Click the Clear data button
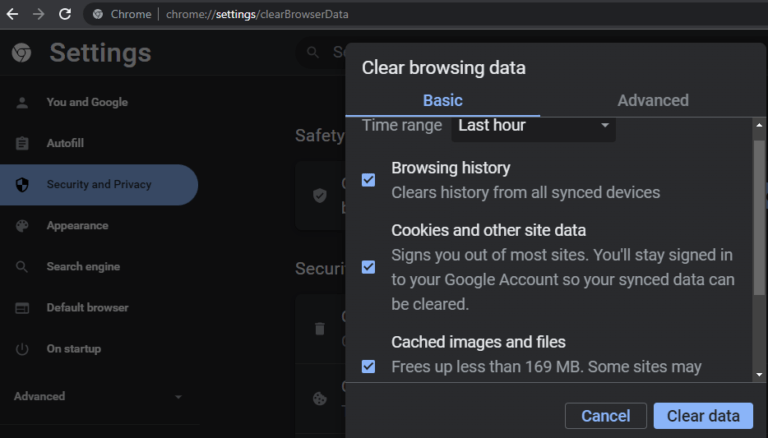768x438 pixels. (x=702, y=416)
